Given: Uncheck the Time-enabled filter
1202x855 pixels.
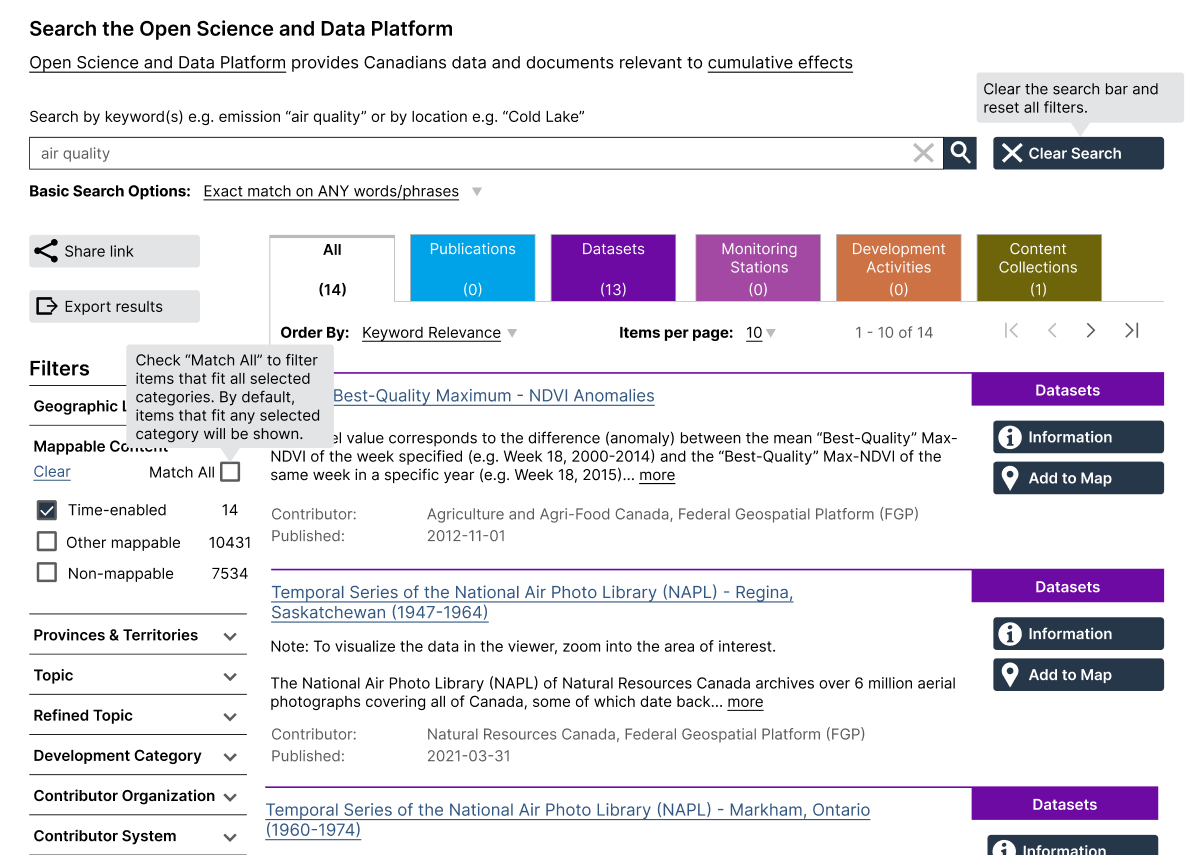Looking at the screenshot, I should point(46,510).
